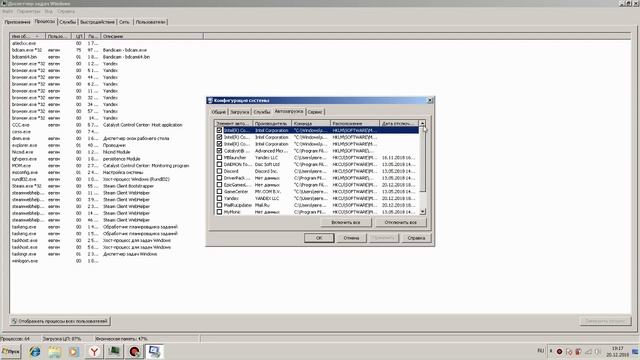Image resolution: width=640 pixels, height=360 pixels.
Task: Confirm with the OK button
Action: coord(319,238)
